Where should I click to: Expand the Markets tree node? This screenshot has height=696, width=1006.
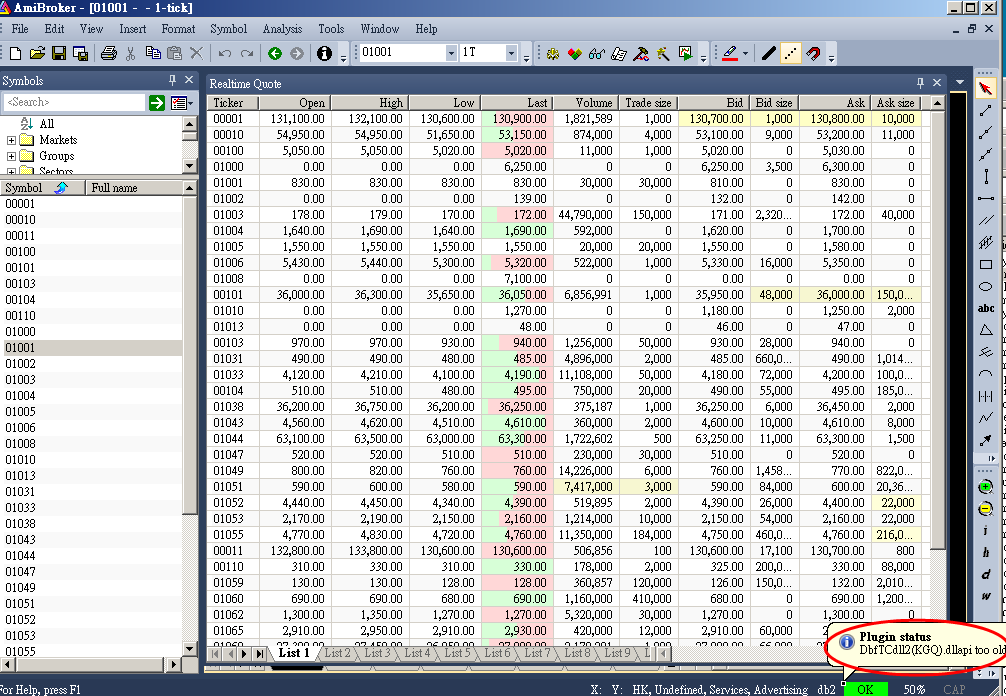[x=11, y=140]
